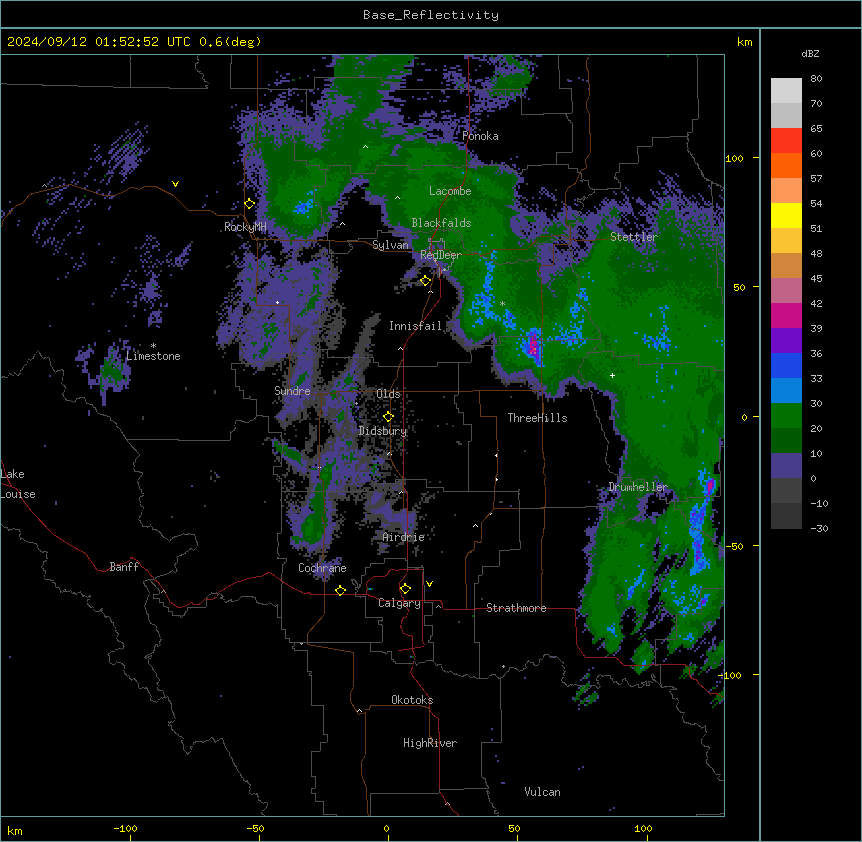Click the Okotoks city label
The image size is (862, 842).
412,700
